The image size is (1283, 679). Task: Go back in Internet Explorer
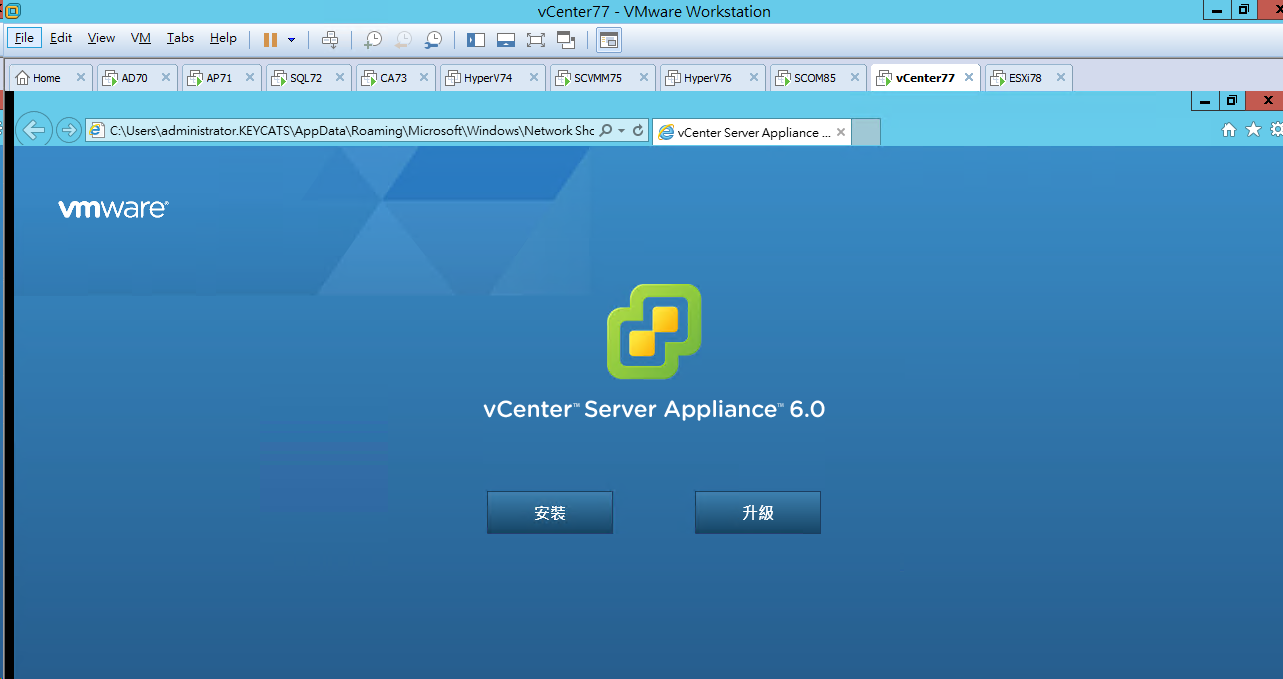[x=34, y=130]
